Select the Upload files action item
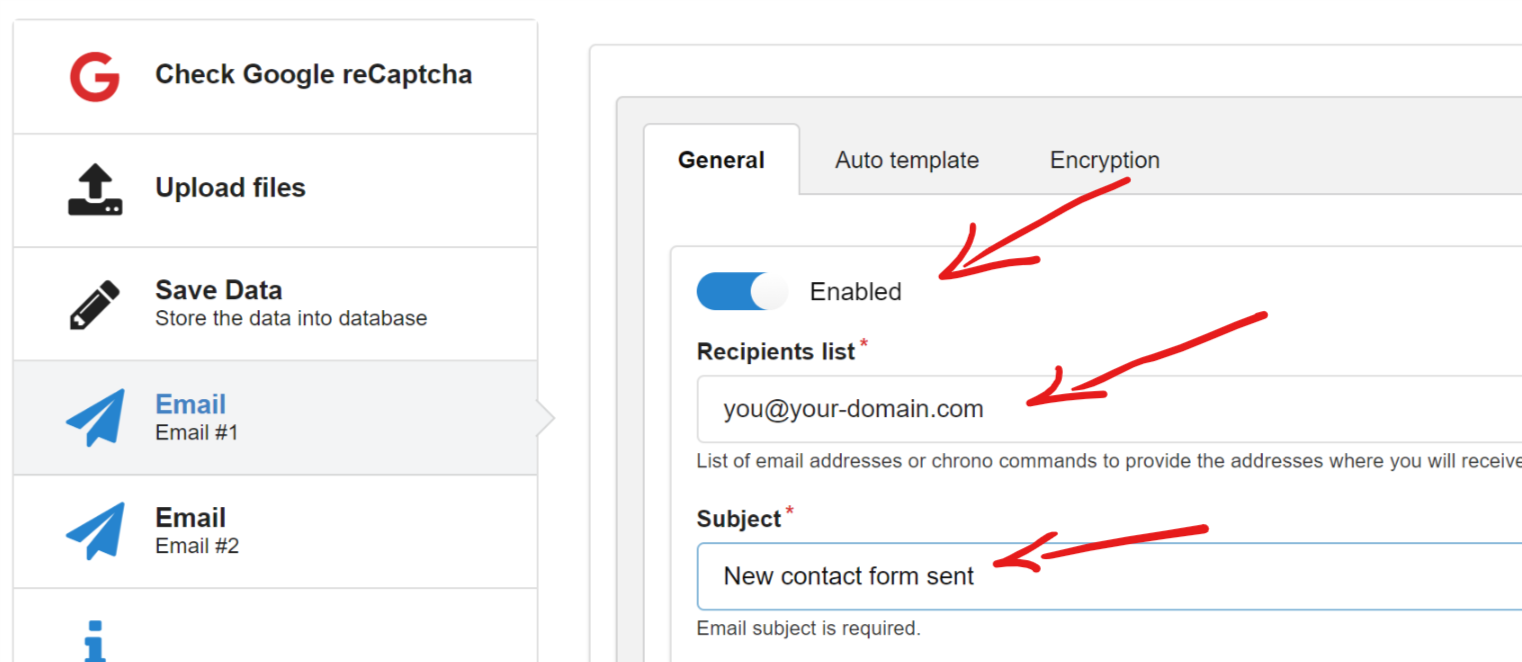Viewport: 1522px width, 662px height. 275,190
